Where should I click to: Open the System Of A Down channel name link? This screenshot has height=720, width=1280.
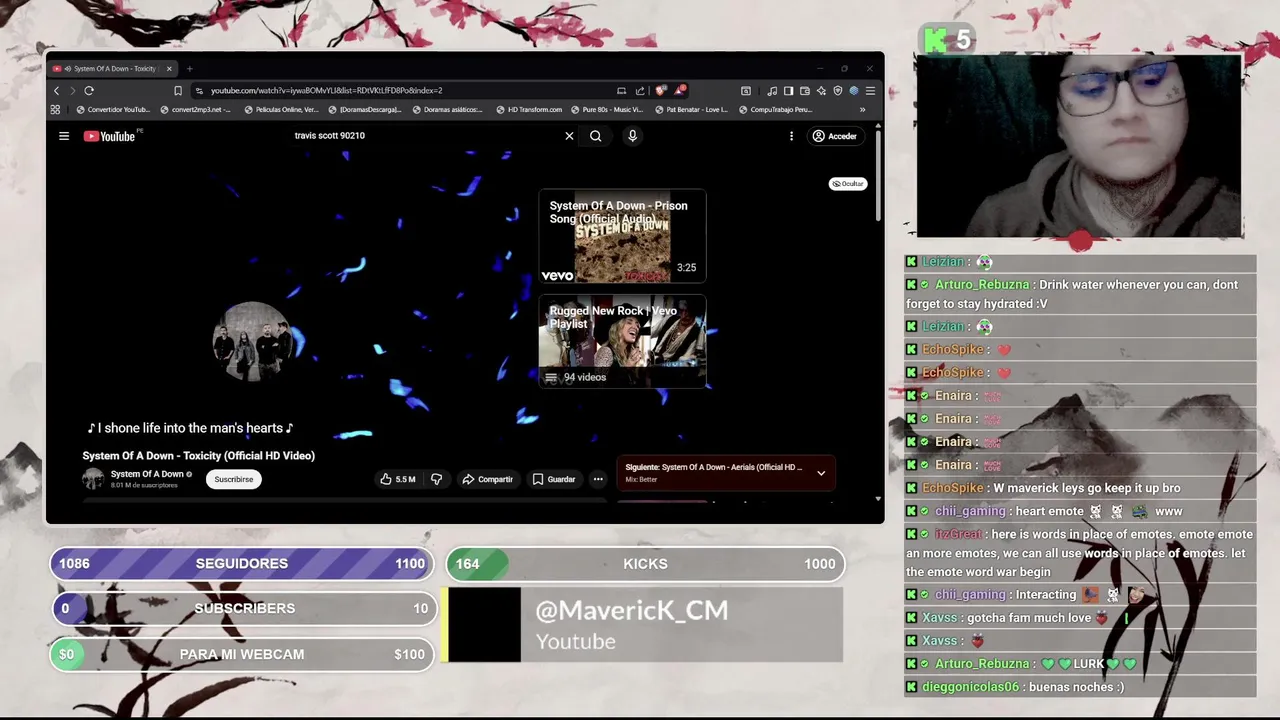pyautogui.click(x=147, y=474)
